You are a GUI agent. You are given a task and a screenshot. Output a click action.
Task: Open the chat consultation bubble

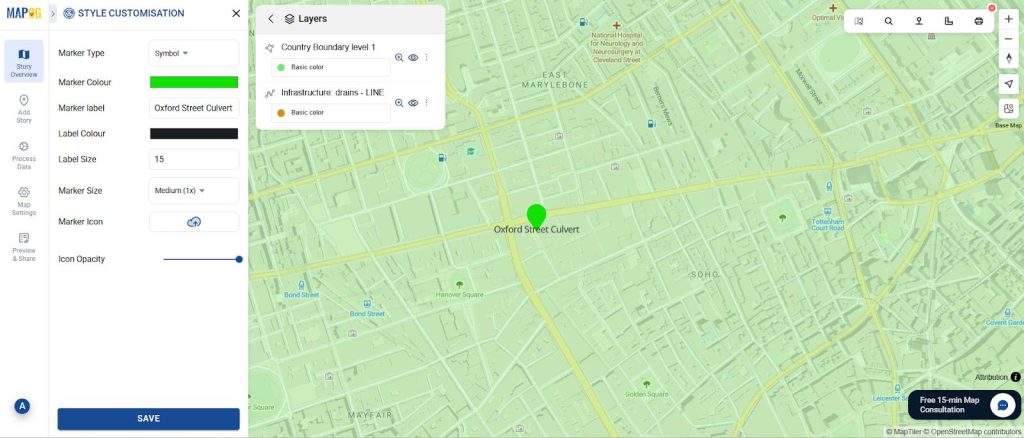pyautogui.click(x=1002, y=404)
